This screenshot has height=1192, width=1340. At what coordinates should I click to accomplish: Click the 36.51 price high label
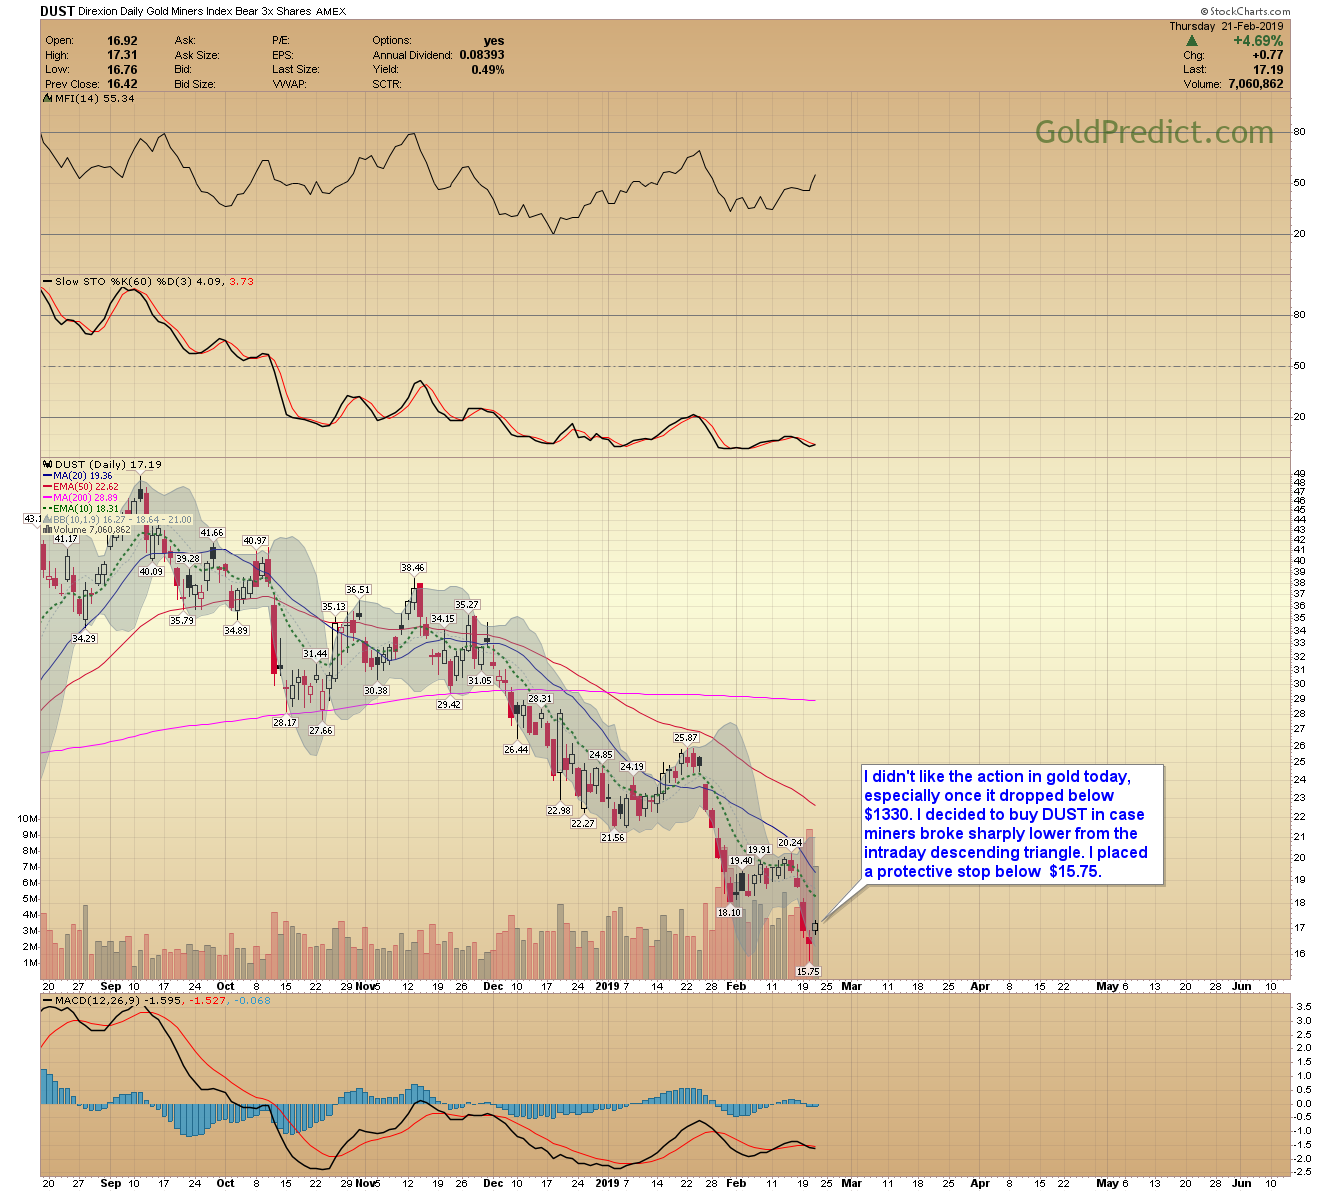tap(358, 590)
